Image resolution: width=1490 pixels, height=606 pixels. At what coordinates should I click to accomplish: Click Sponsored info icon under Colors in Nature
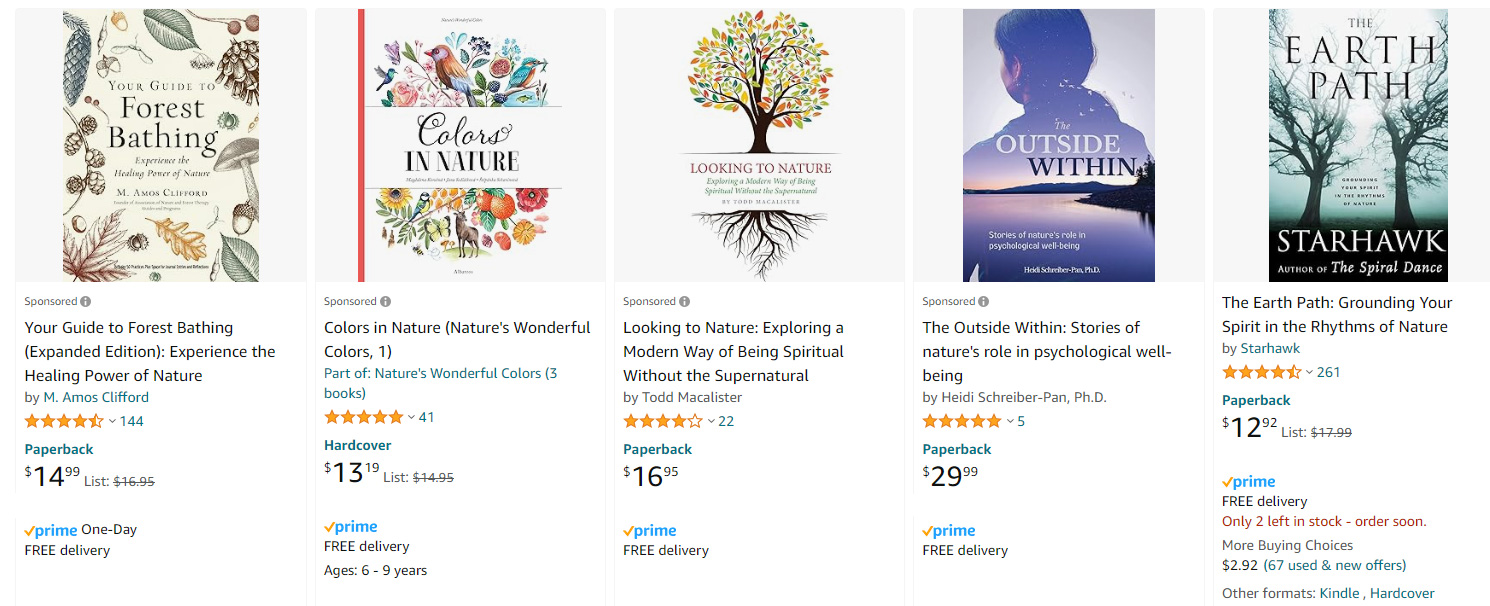click(386, 302)
